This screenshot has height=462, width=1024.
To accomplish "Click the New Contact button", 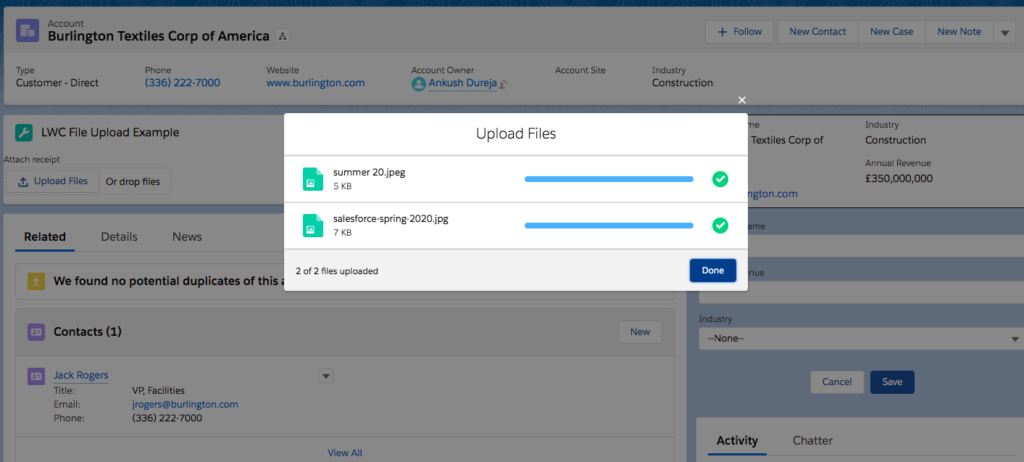I will pyautogui.click(x=817, y=31).
